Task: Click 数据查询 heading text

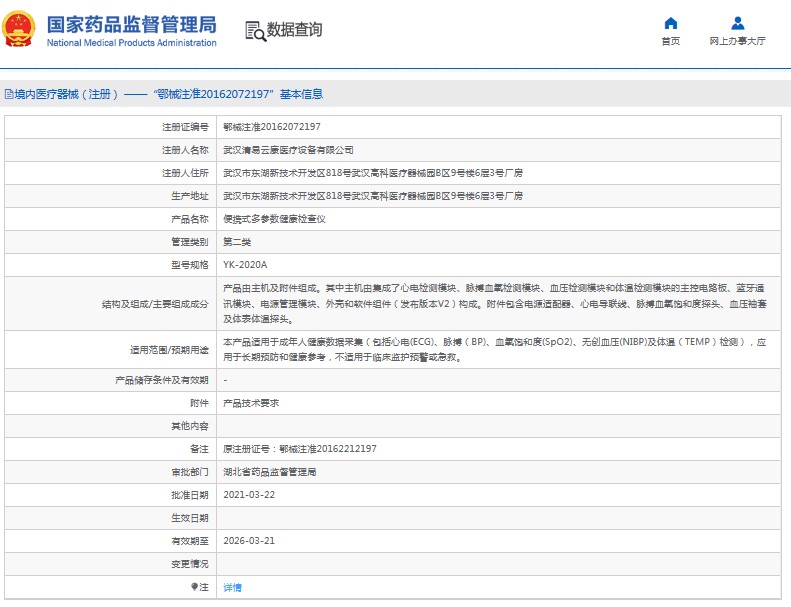Action: click(294, 30)
